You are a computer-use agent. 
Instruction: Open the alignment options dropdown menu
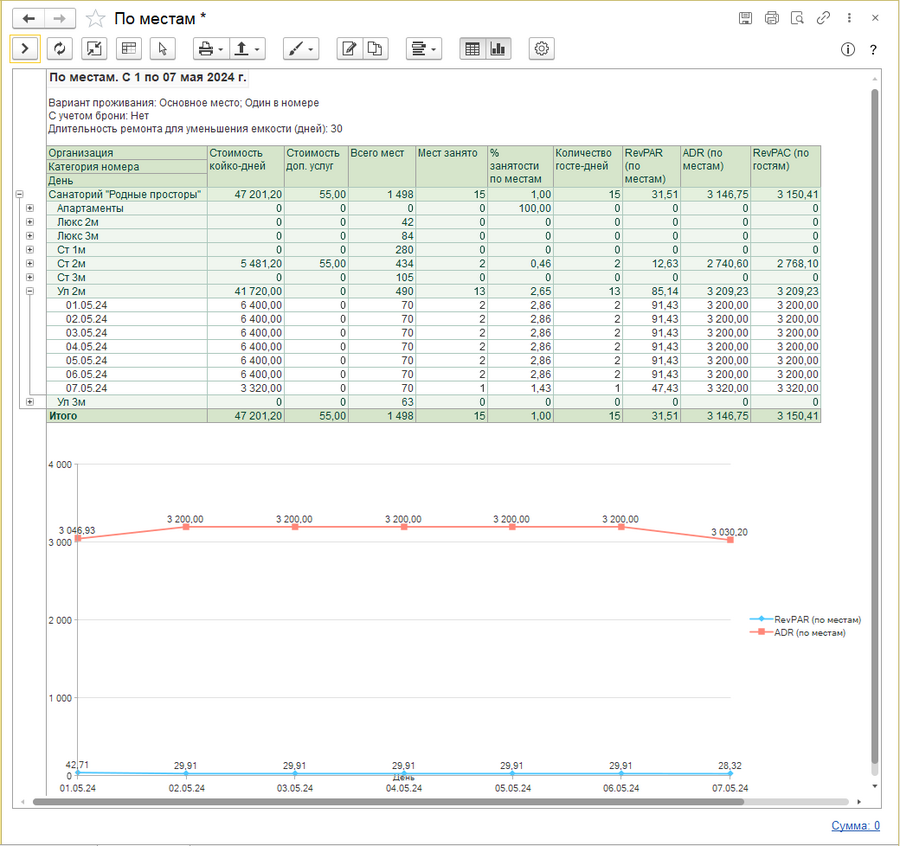pyautogui.click(x=423, y=48)
